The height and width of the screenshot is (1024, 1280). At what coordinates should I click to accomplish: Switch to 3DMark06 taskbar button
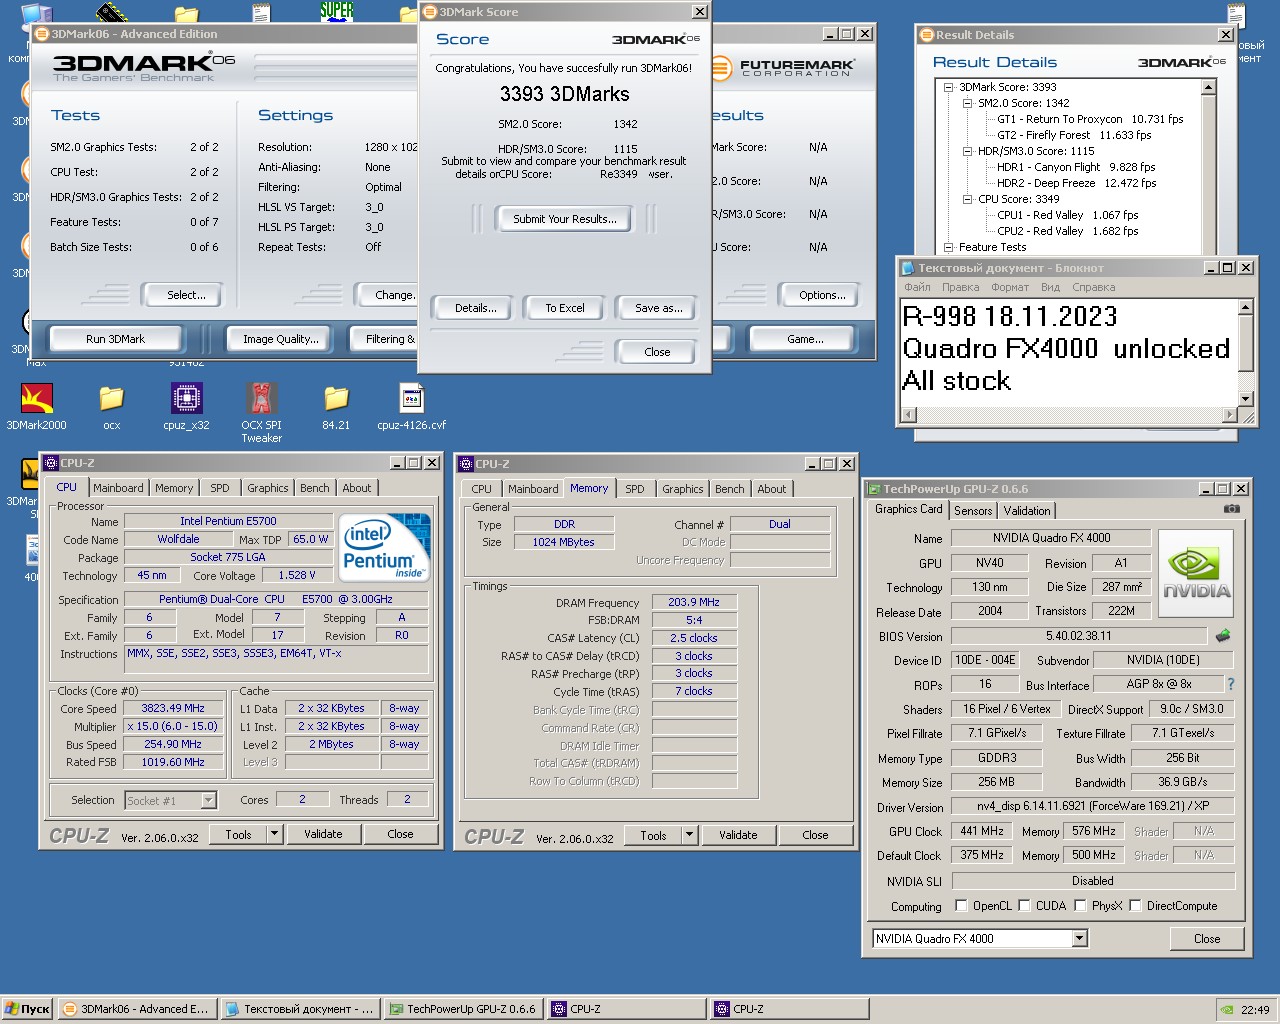[x=136, y=1009]
